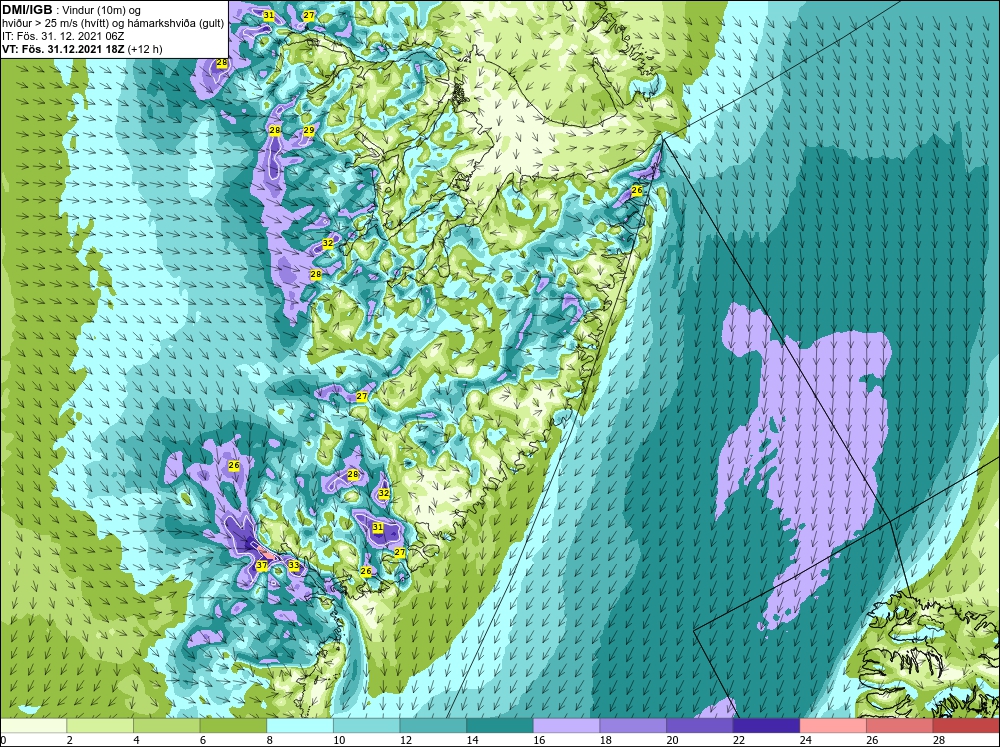Image resolution: width=1000 pixels, height=747 pixels.
Task: Click the scale number 24
Action: coord(806,740)
